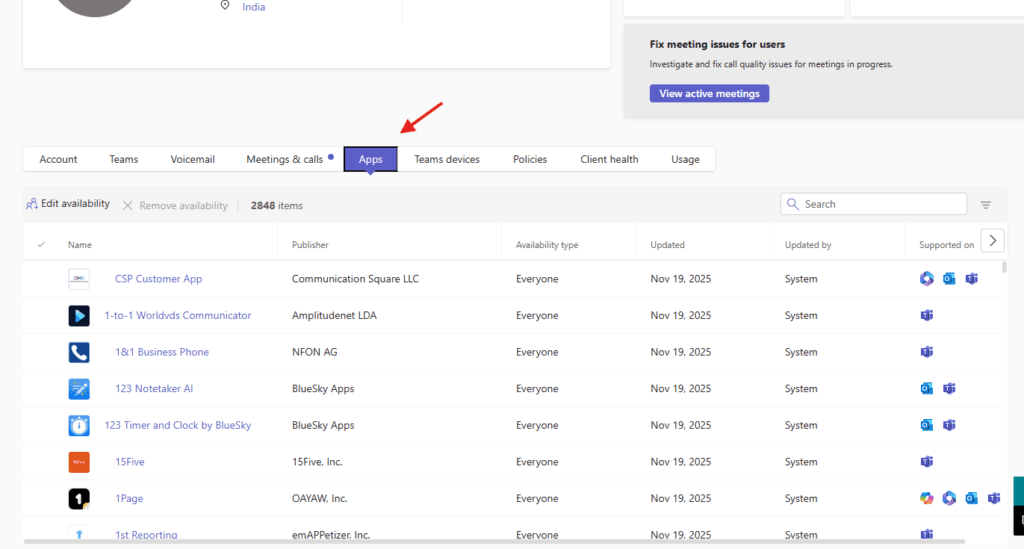Click the 1-to-1 Worldvds Communicator app icon
The image size is (1024, 549).
pos(79,316)
